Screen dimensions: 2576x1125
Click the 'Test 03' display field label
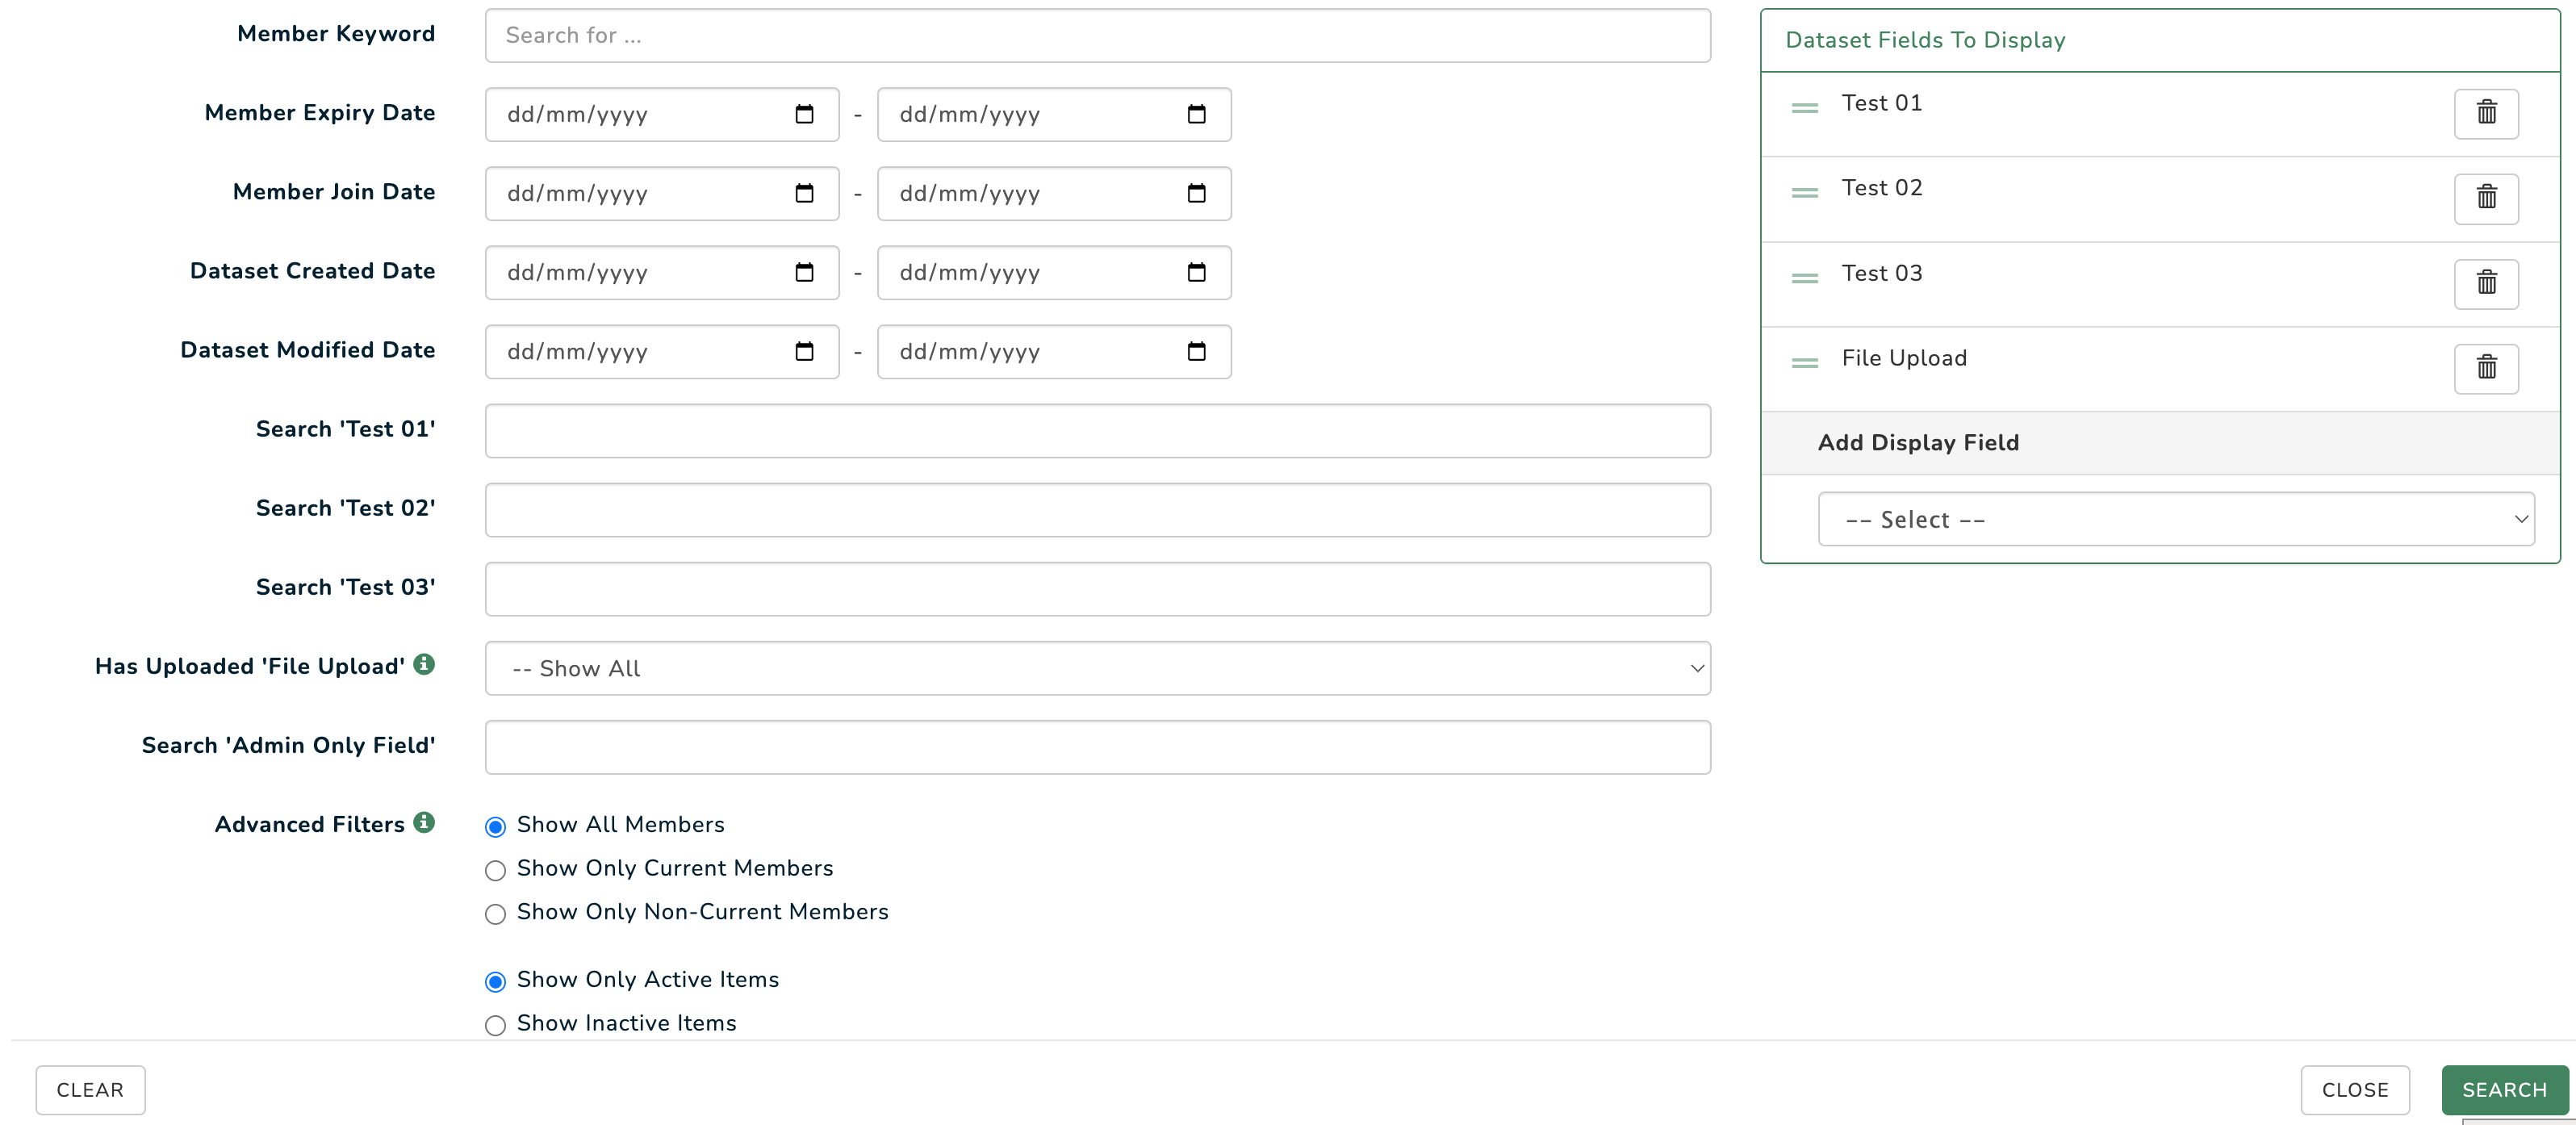(1881, 273)
